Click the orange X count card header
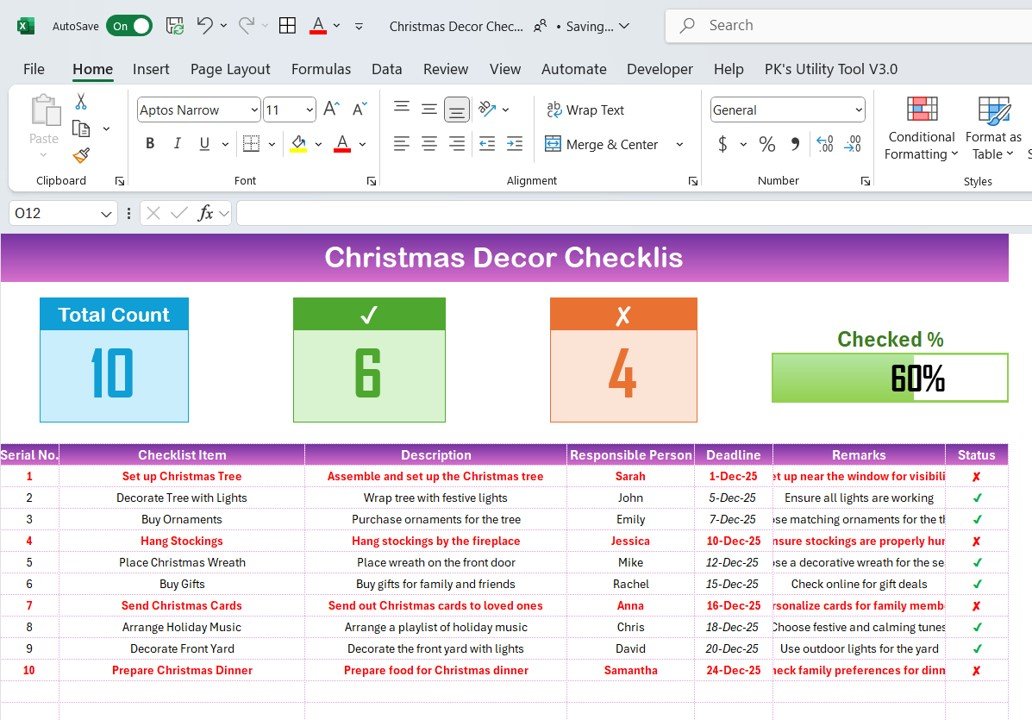Screen dimensions: 1032x720 [623, 314]
